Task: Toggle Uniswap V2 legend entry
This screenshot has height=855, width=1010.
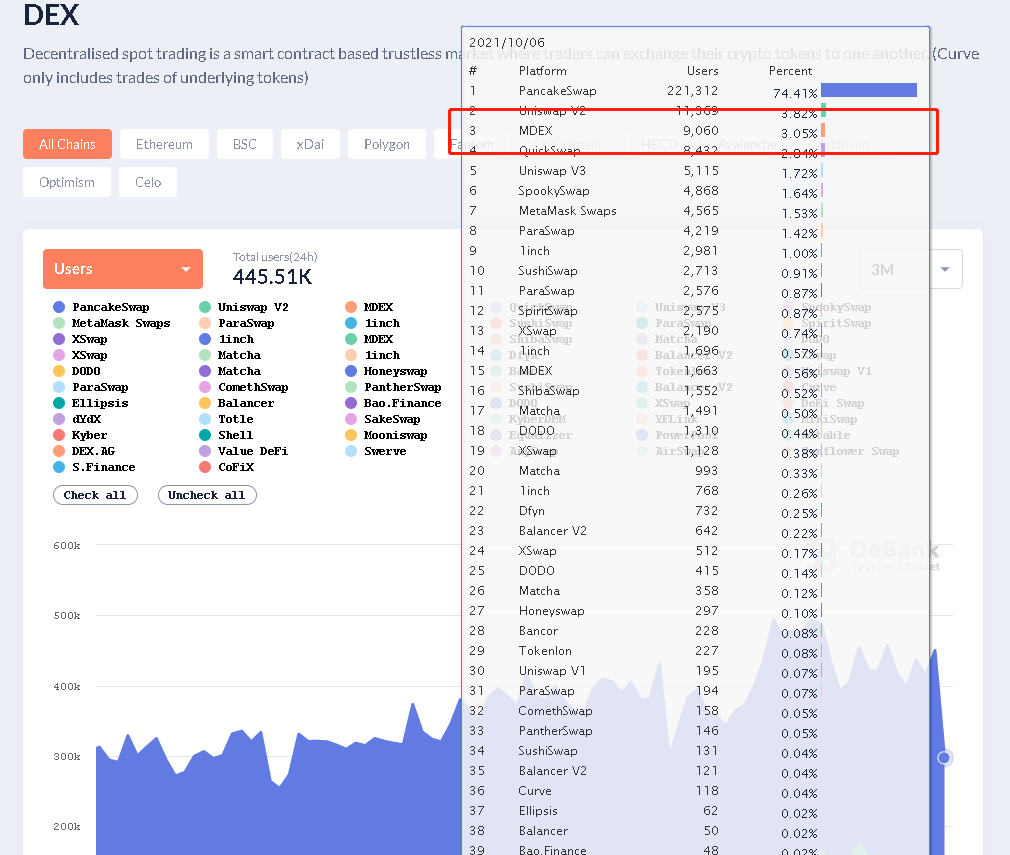Action: (x=243, y=307)
